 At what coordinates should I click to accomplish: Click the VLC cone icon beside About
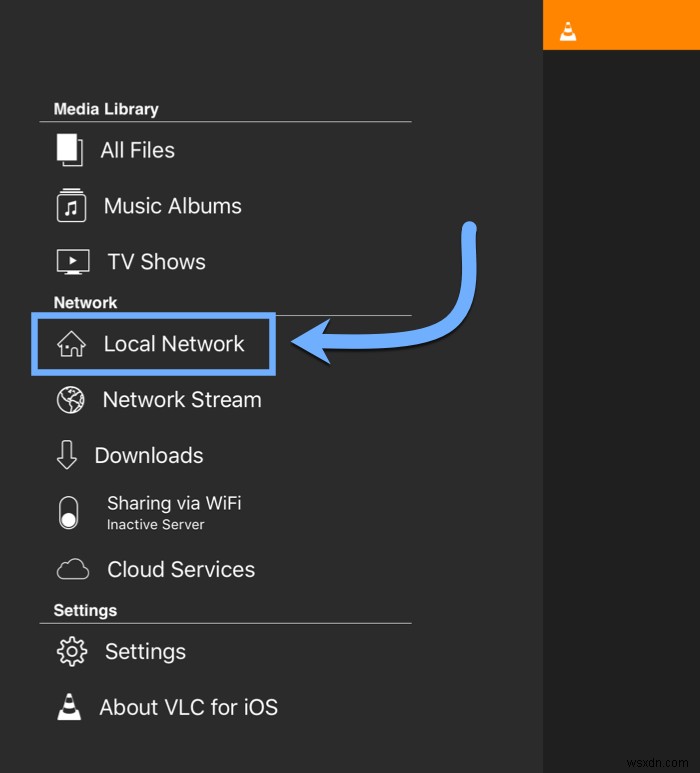pyautogui.click(x=69, y=707)
